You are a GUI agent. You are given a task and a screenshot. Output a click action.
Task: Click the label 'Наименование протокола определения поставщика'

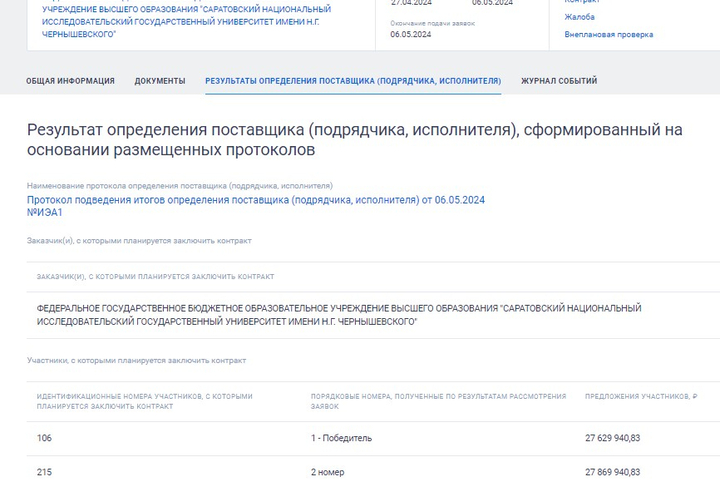coord(180,186)
